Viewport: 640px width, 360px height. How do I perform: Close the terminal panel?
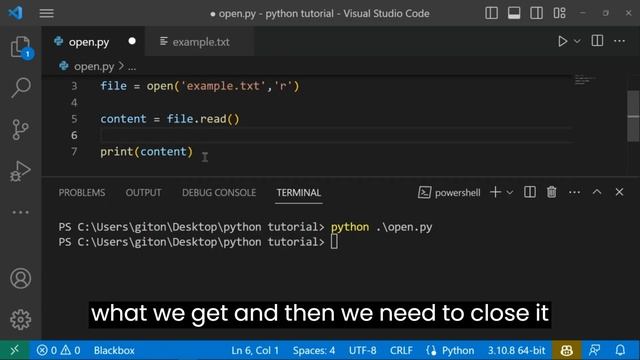[619, 192]
